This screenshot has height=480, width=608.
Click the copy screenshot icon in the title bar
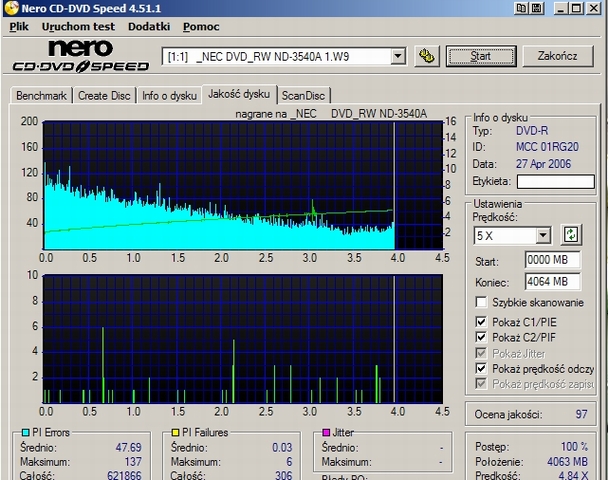tap(522, 8)
